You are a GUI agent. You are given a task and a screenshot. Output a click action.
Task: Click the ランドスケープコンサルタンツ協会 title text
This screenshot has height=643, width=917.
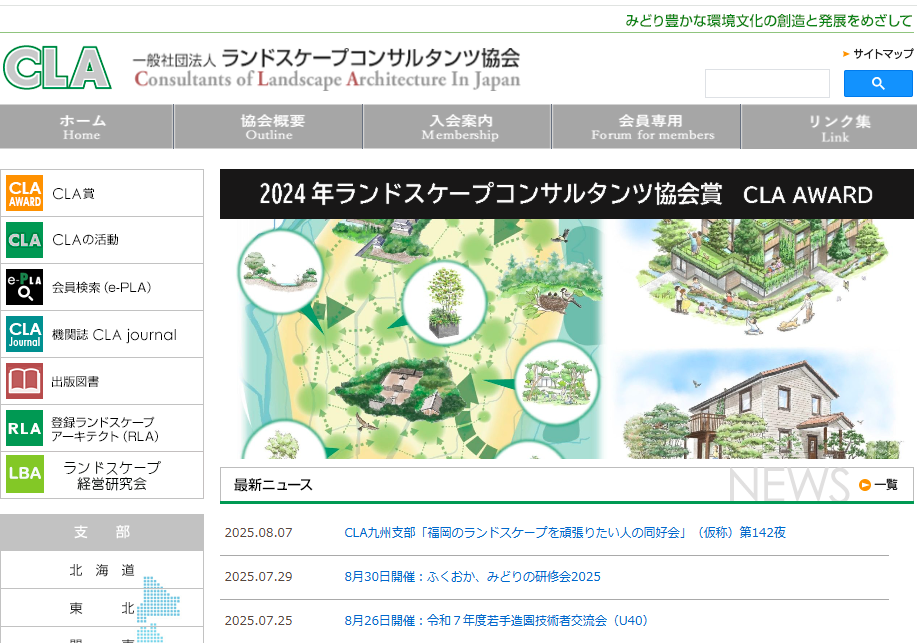click(371, 59)
